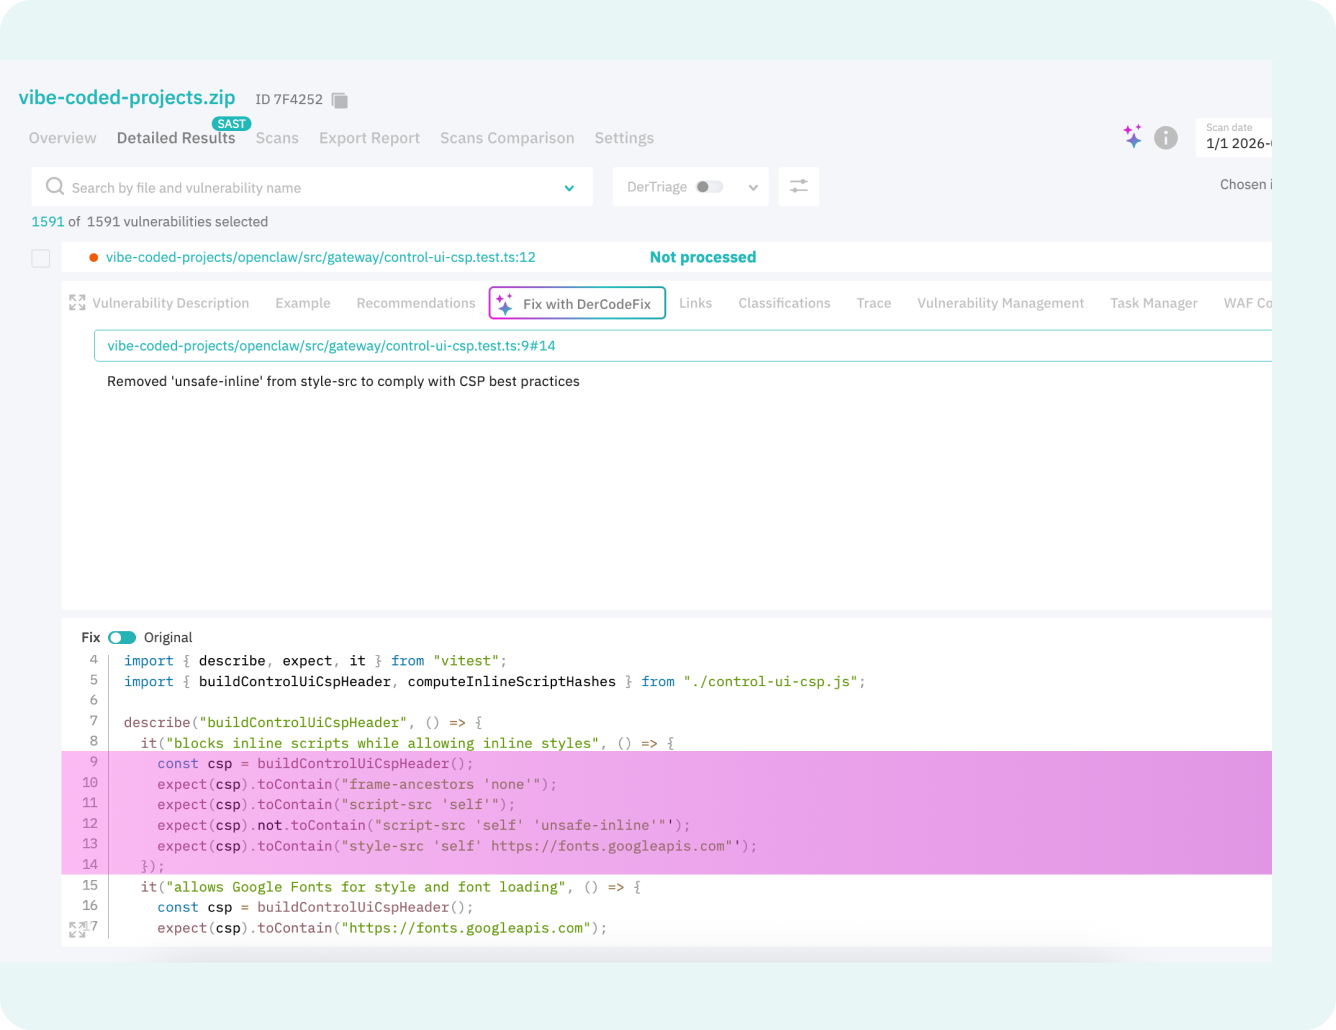Open the info icon in the header

pyautogui.click(x=1166, y=138)
